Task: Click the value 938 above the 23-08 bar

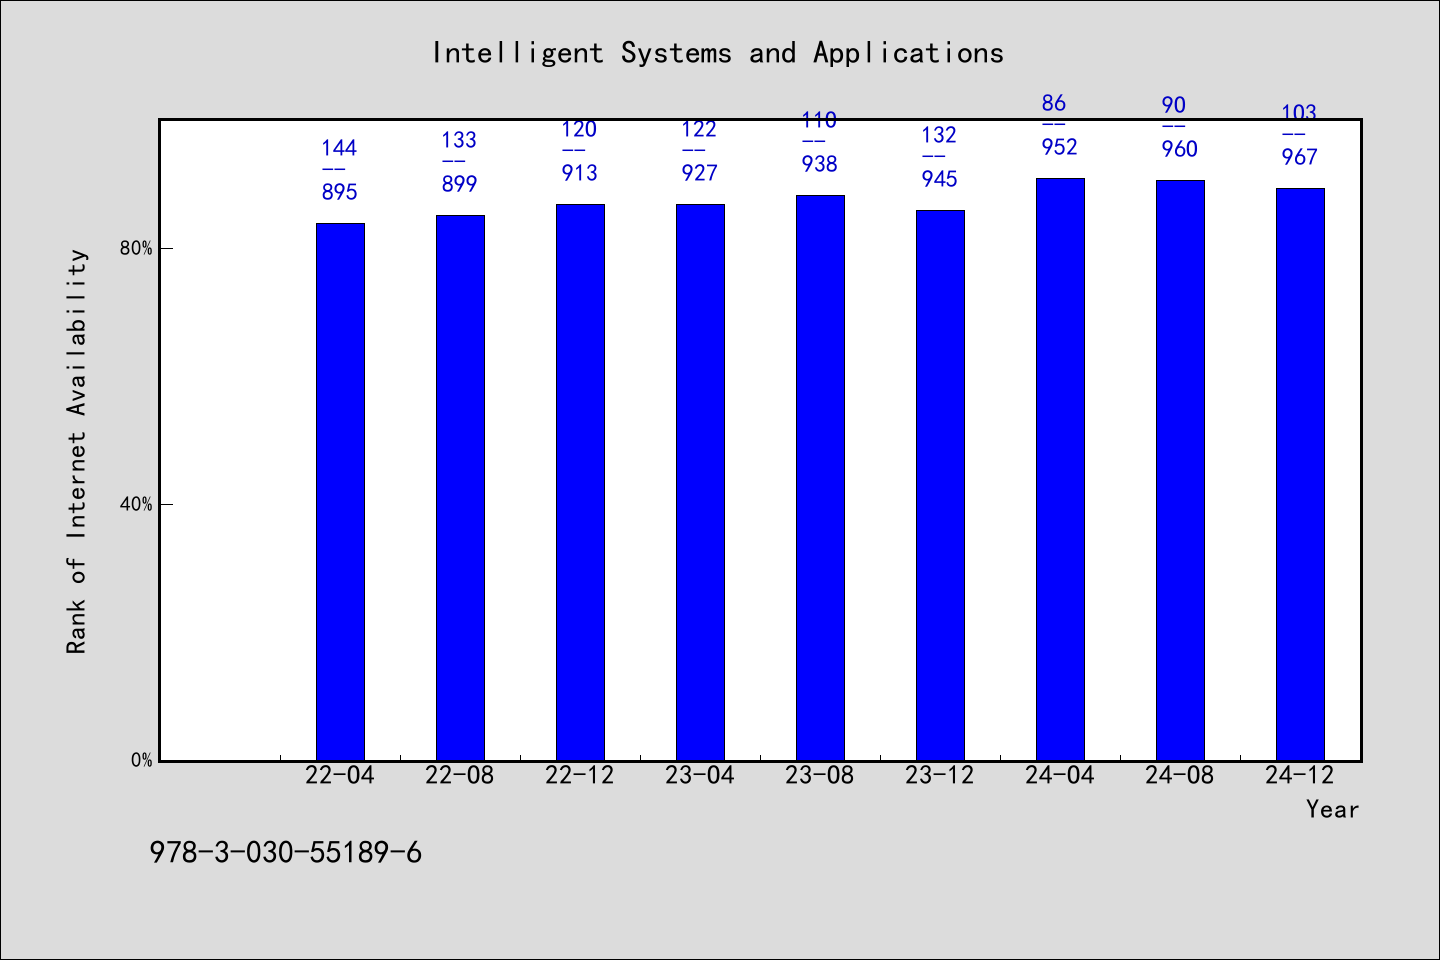Action: point(820,164)
